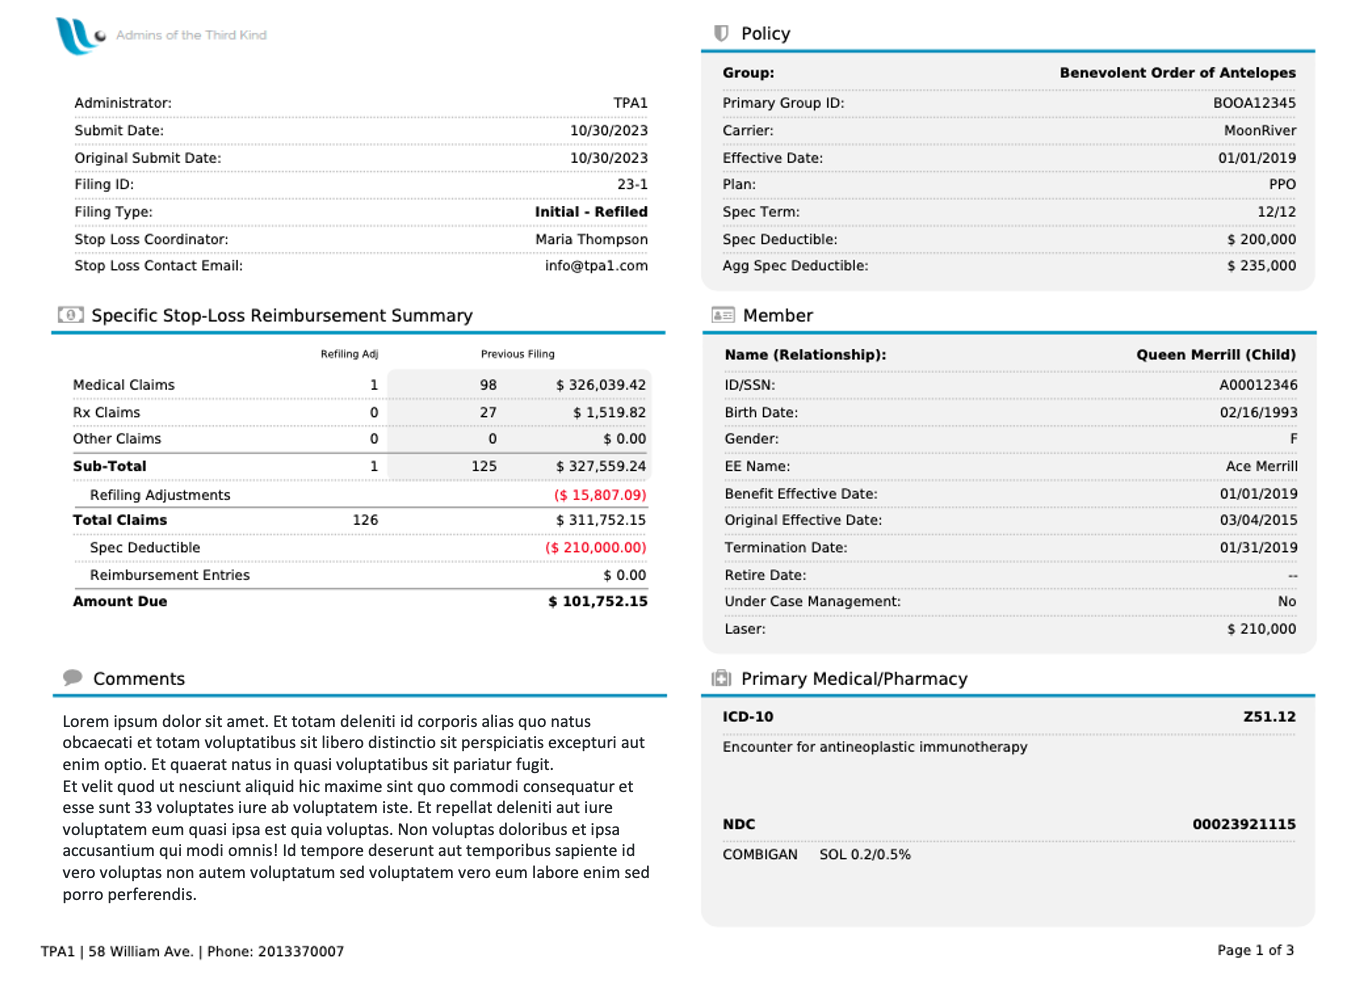The image size is (1358, 993).
Task: Select the Refiling Adjustments red amount
Action: [x=600, y=495]
